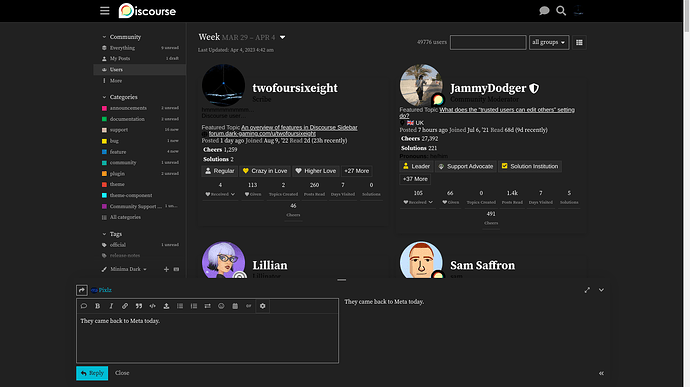
Task: Minimize the composer with the chevron
Action: pos(601,290)
